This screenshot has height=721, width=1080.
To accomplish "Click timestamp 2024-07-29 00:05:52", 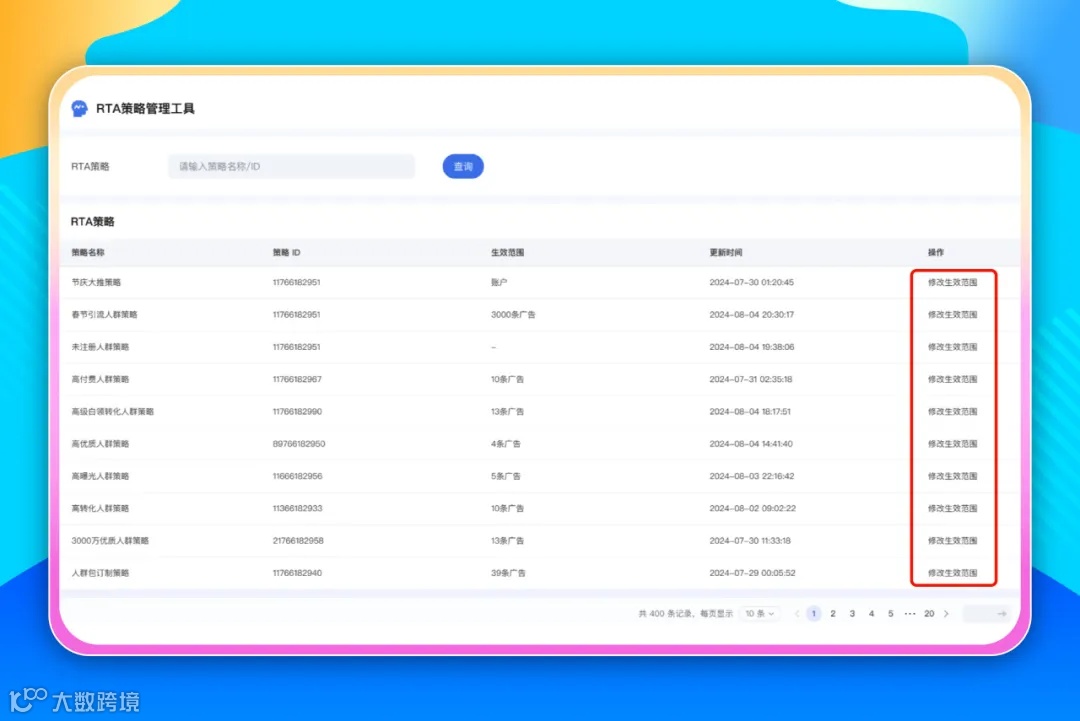I will (752, 573).
